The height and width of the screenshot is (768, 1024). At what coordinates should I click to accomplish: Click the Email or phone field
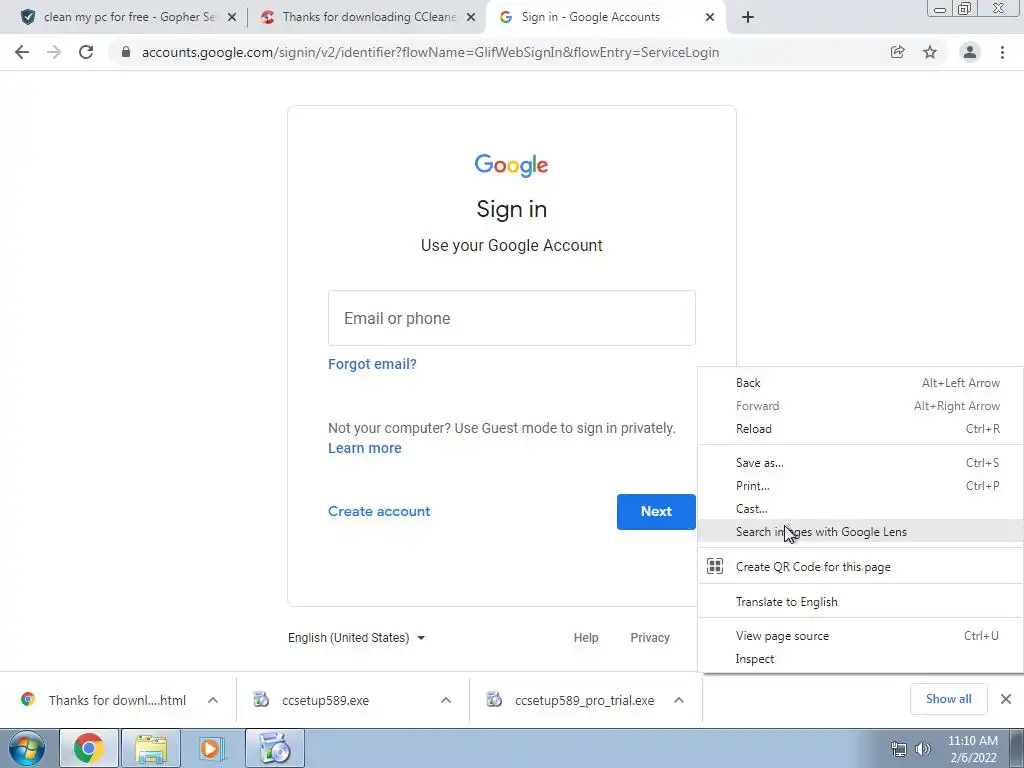[512, 318]
